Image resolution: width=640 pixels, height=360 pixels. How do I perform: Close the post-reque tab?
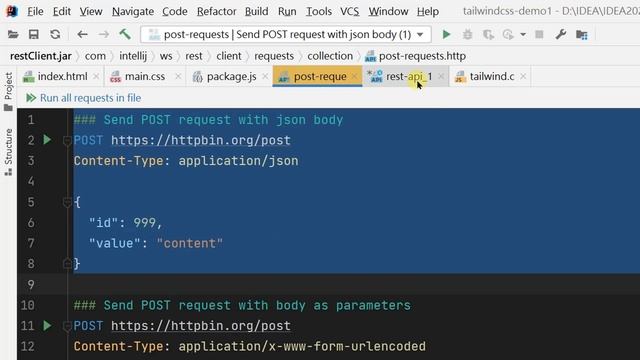pyautogui.click(x=354, y=76)
